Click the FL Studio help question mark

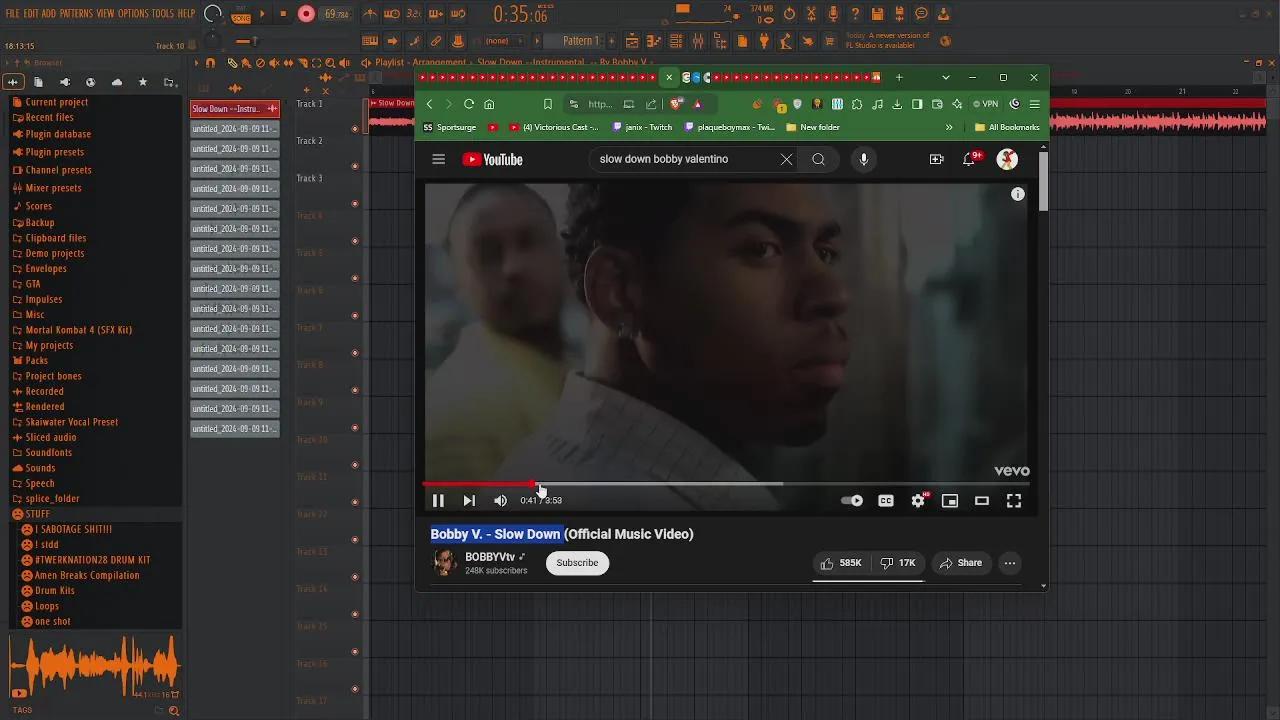click(855, 14)
